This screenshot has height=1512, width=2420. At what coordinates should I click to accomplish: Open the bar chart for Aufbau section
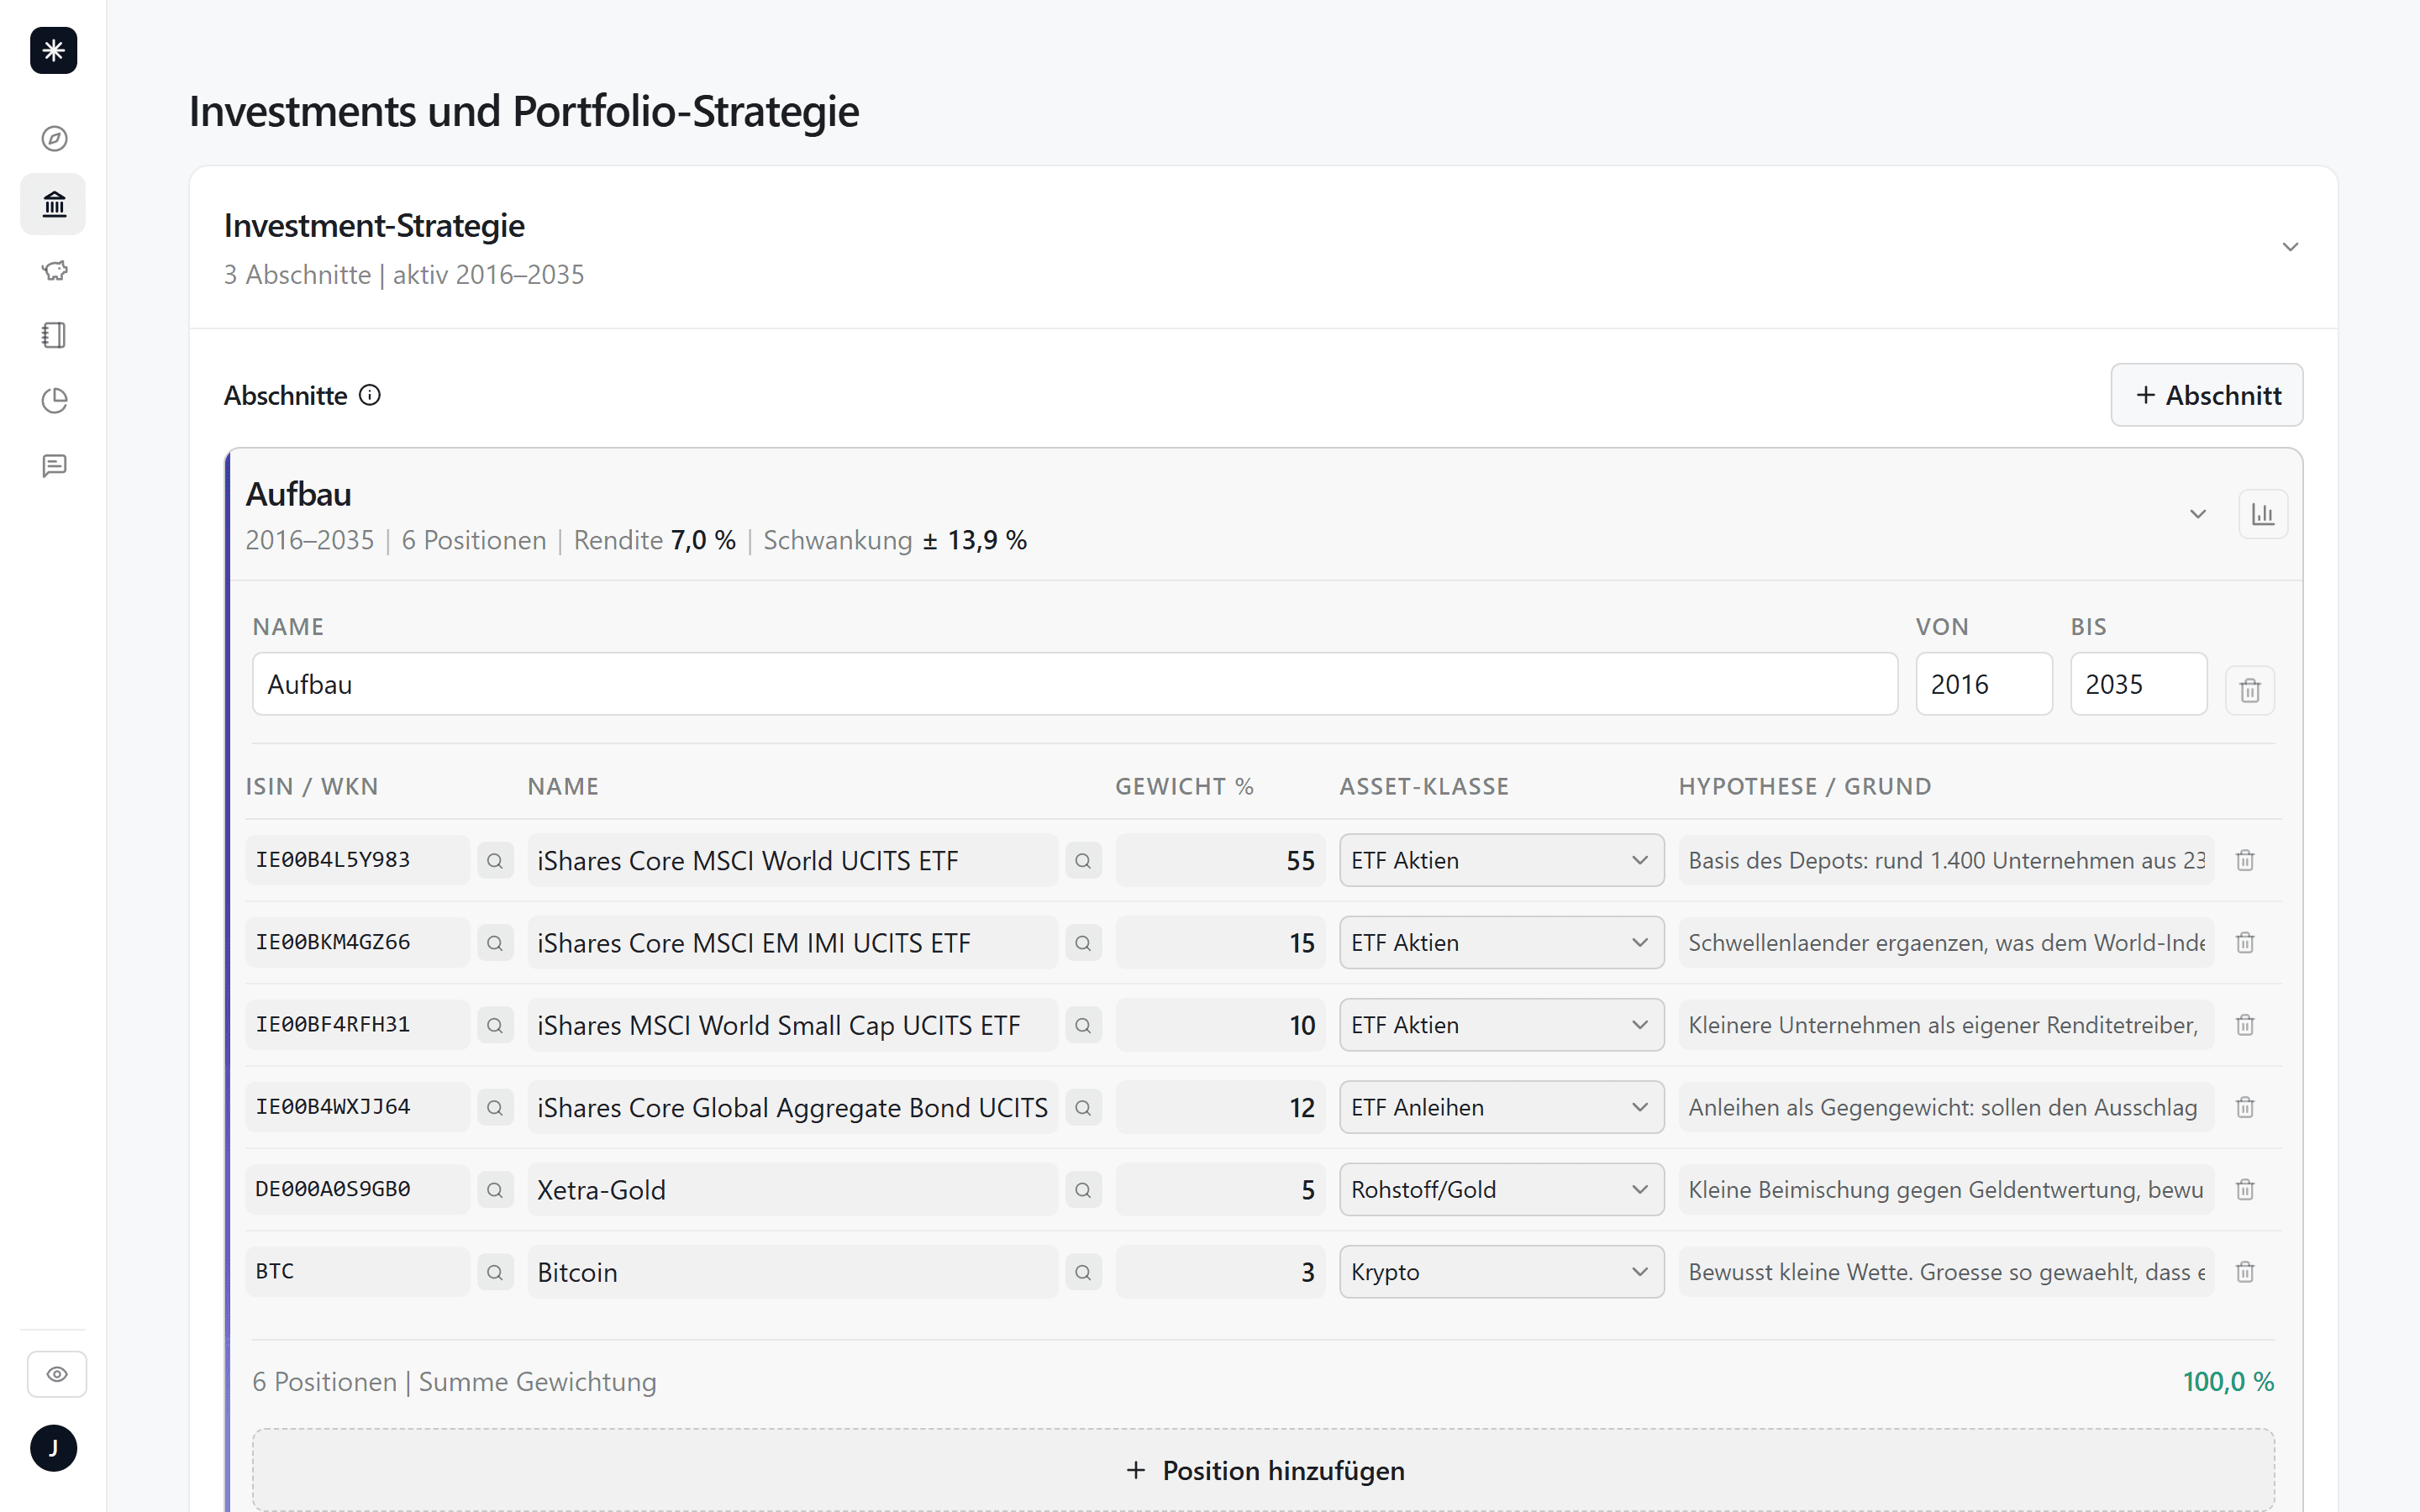(x=2263, y=514)
